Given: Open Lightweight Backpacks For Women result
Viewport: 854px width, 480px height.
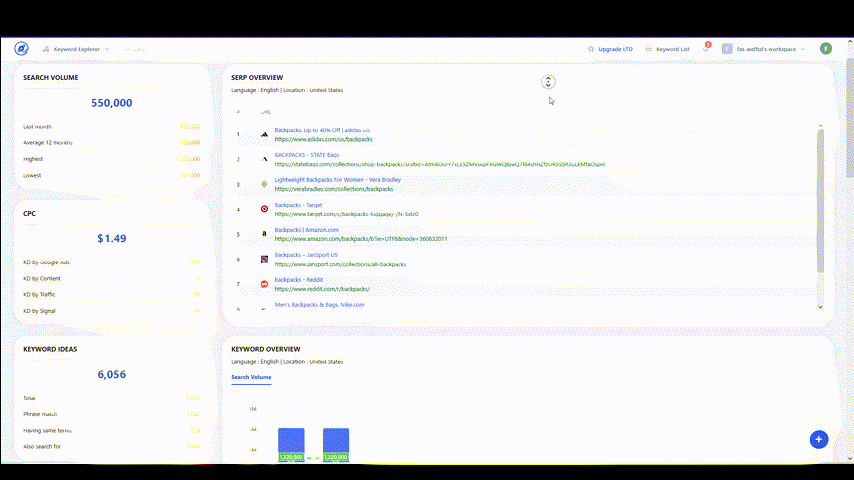Looking at the screenshot, I should tap(337, 180).
